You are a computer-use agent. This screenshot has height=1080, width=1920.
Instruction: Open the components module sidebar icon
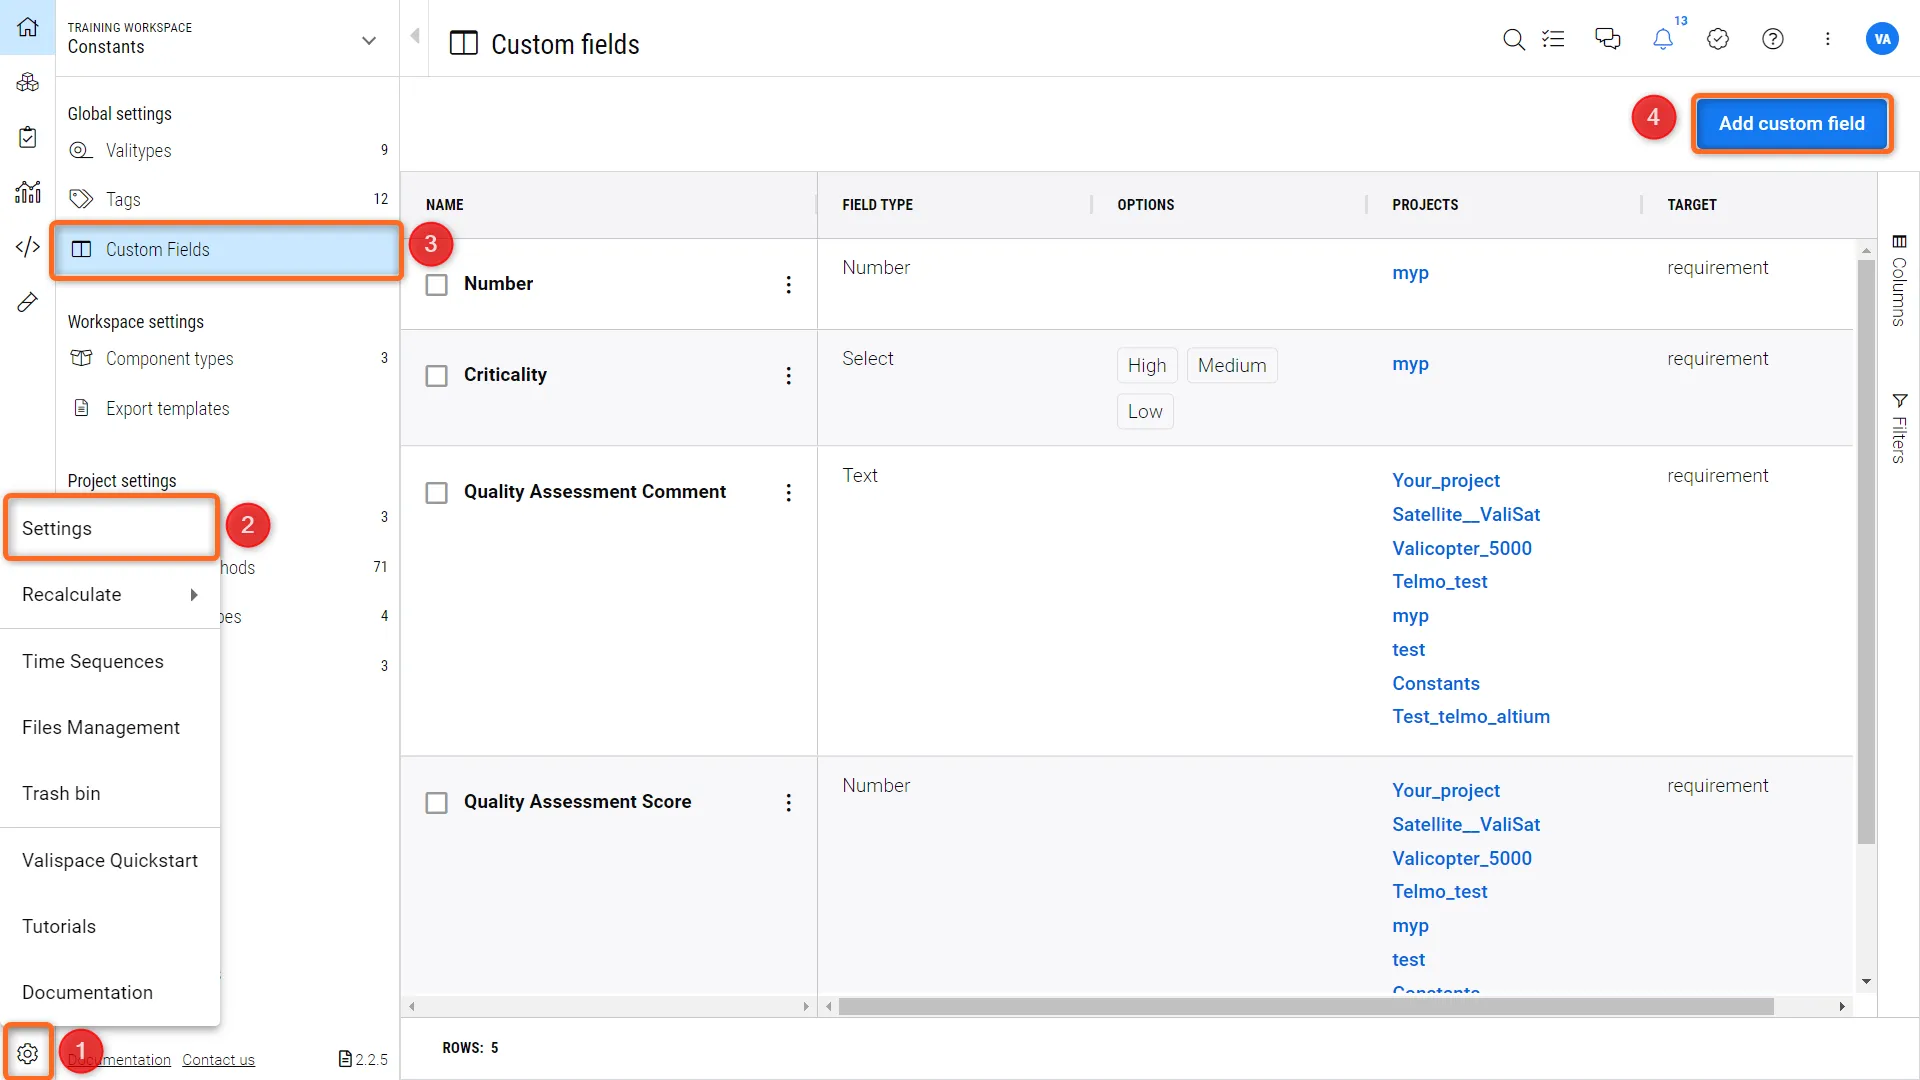point(28,82)
